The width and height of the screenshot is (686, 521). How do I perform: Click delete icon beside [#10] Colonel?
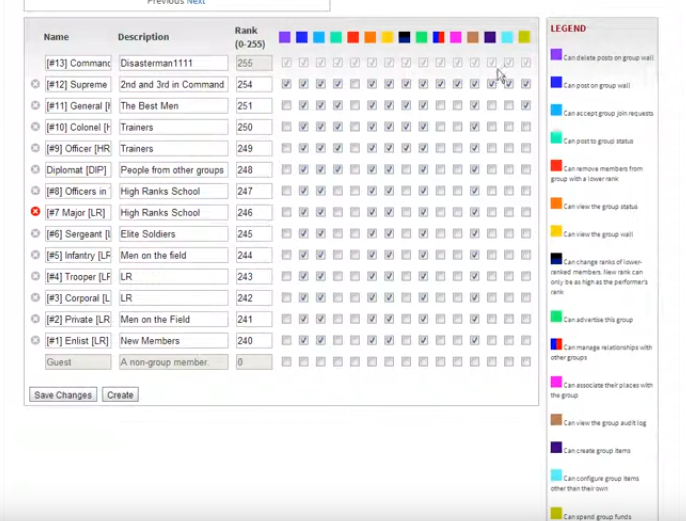(36, 127)
